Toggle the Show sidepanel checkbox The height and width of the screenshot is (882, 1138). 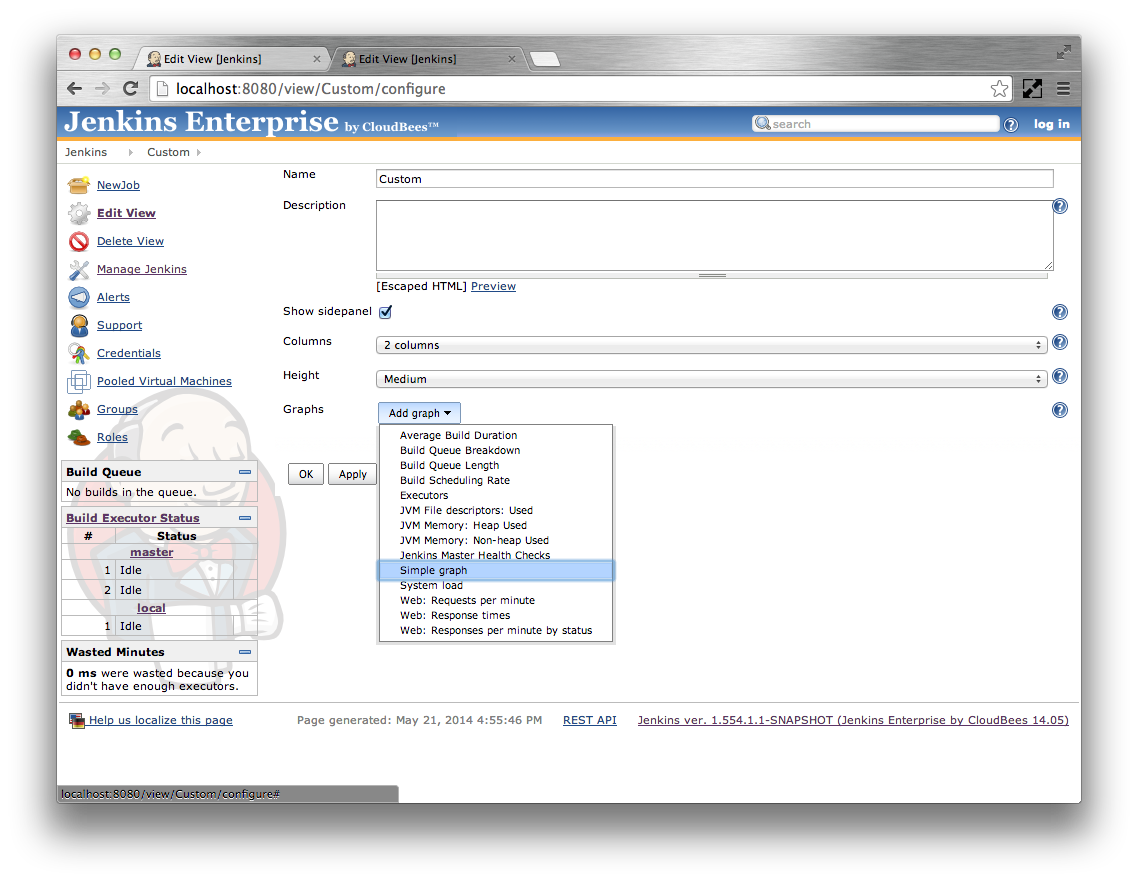385,312
